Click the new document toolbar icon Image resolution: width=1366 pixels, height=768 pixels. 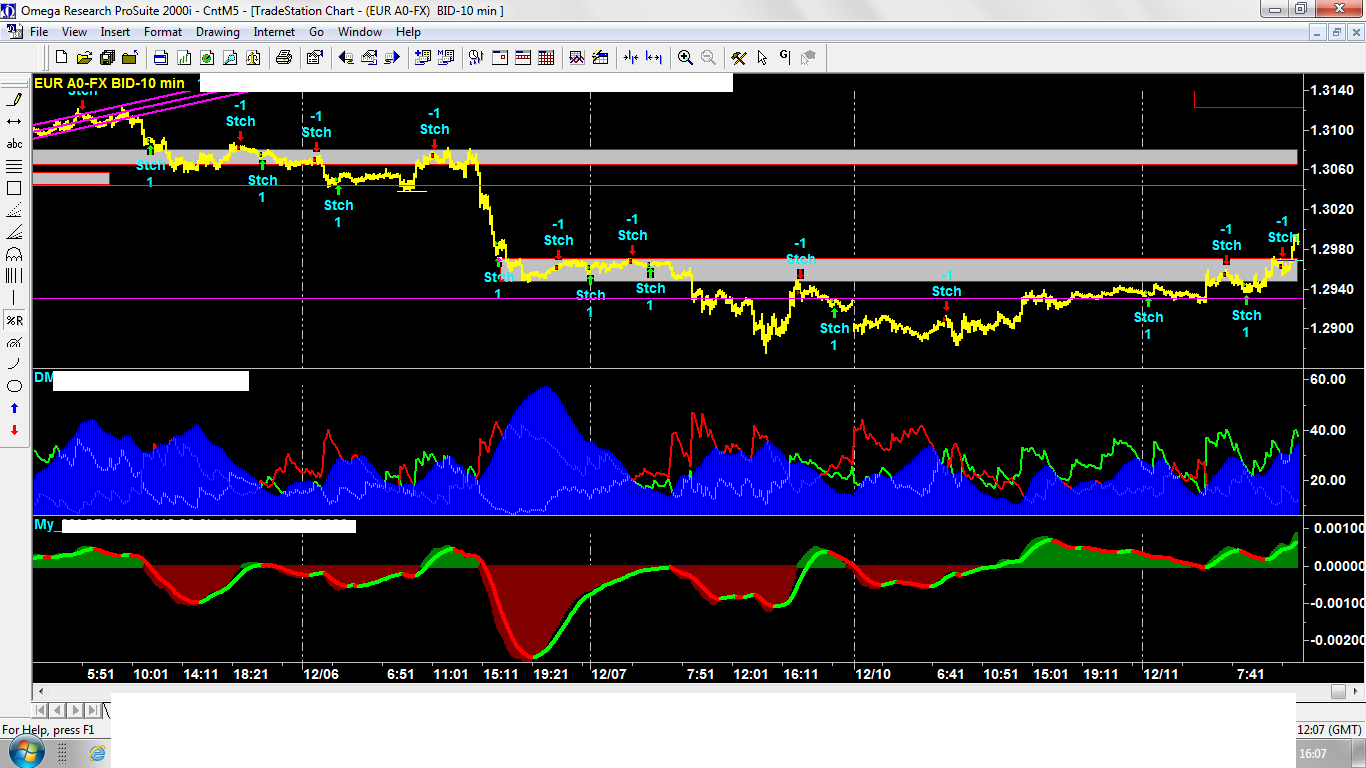pos(60,58)
